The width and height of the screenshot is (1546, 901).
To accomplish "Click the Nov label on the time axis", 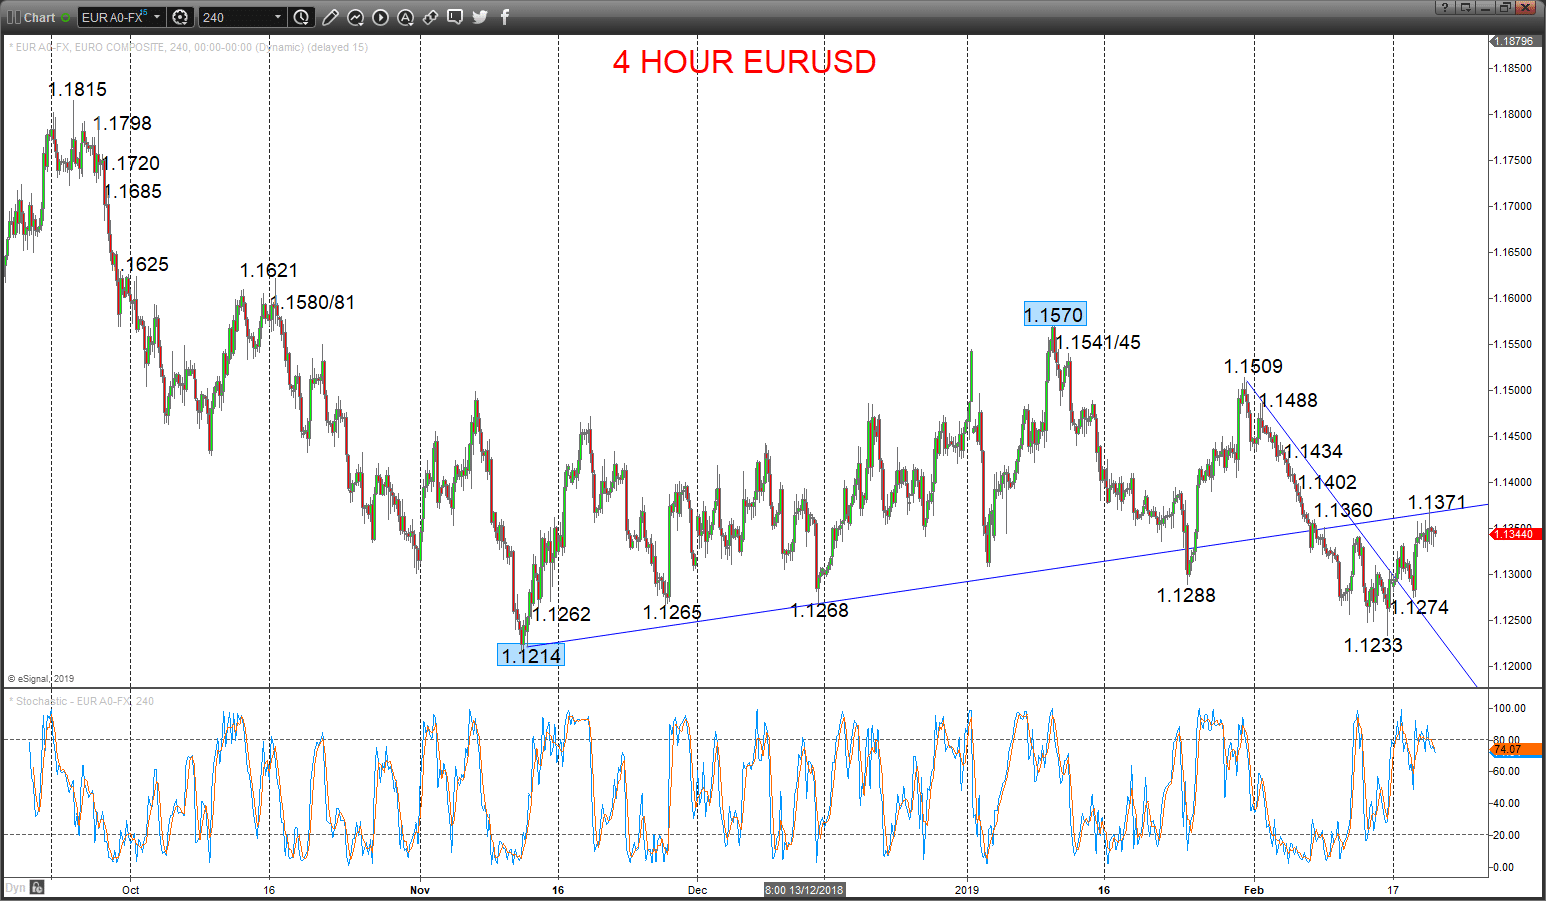I will (x=420, y=890).
